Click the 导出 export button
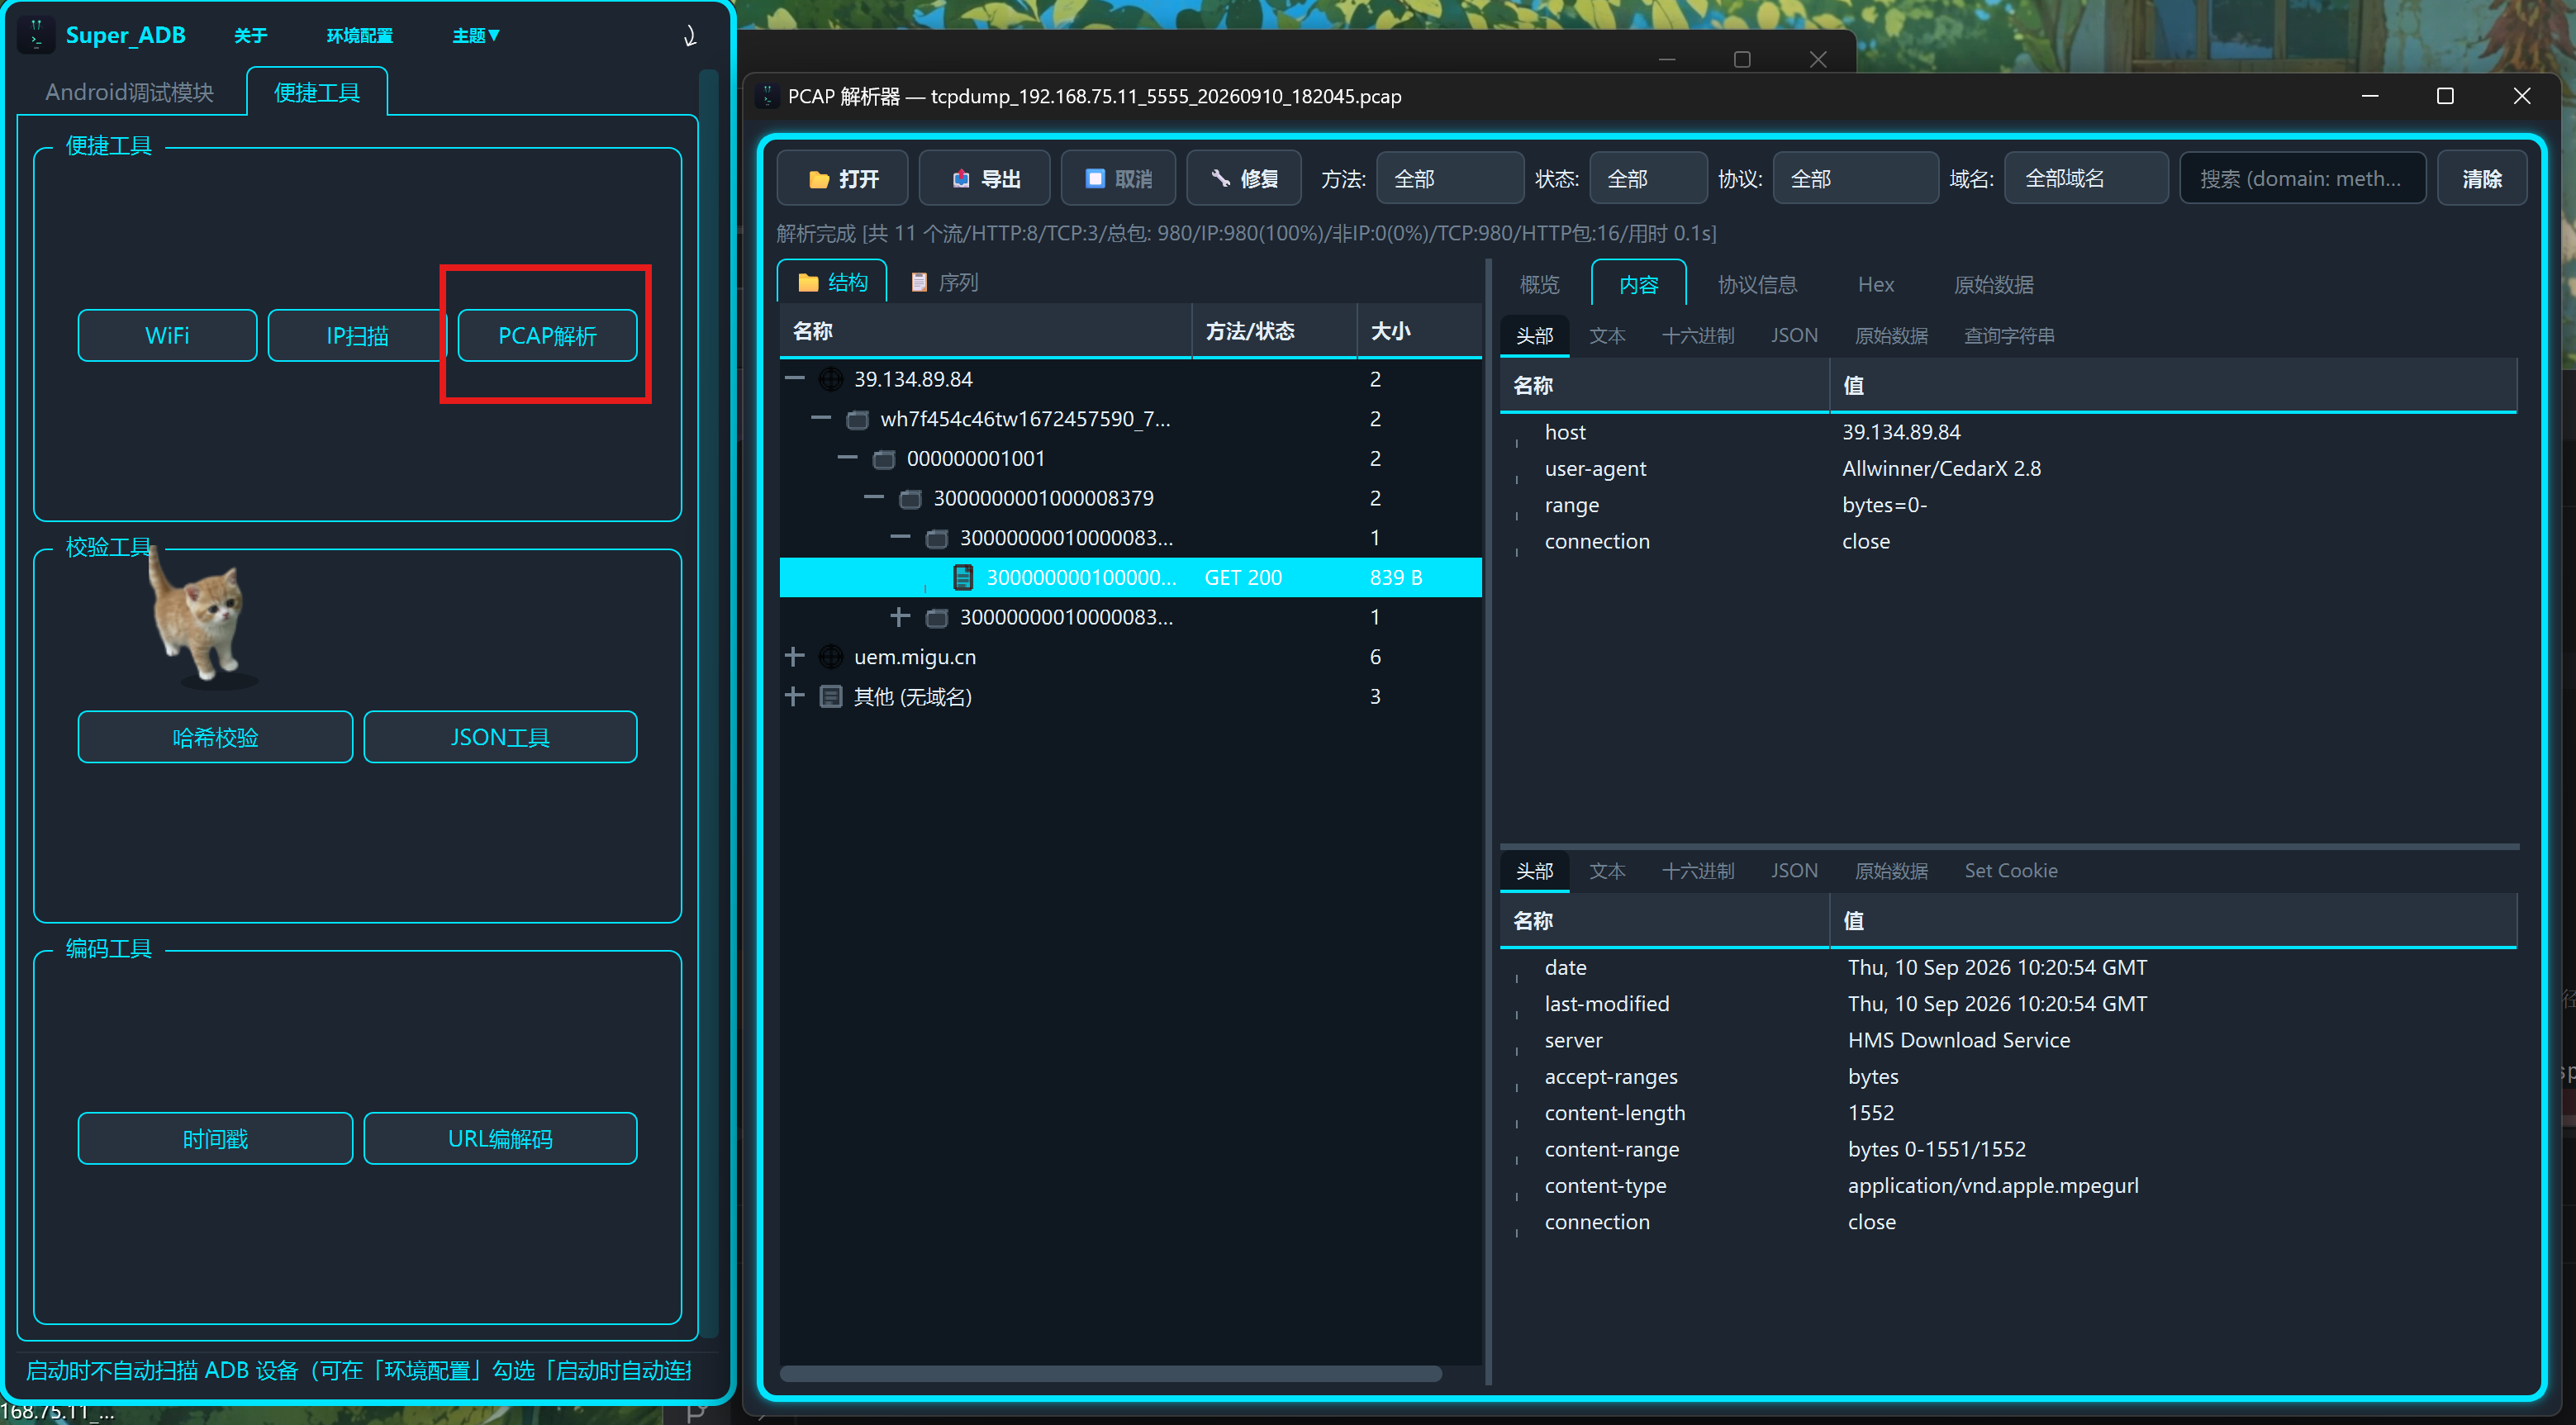 click(985, 178)
